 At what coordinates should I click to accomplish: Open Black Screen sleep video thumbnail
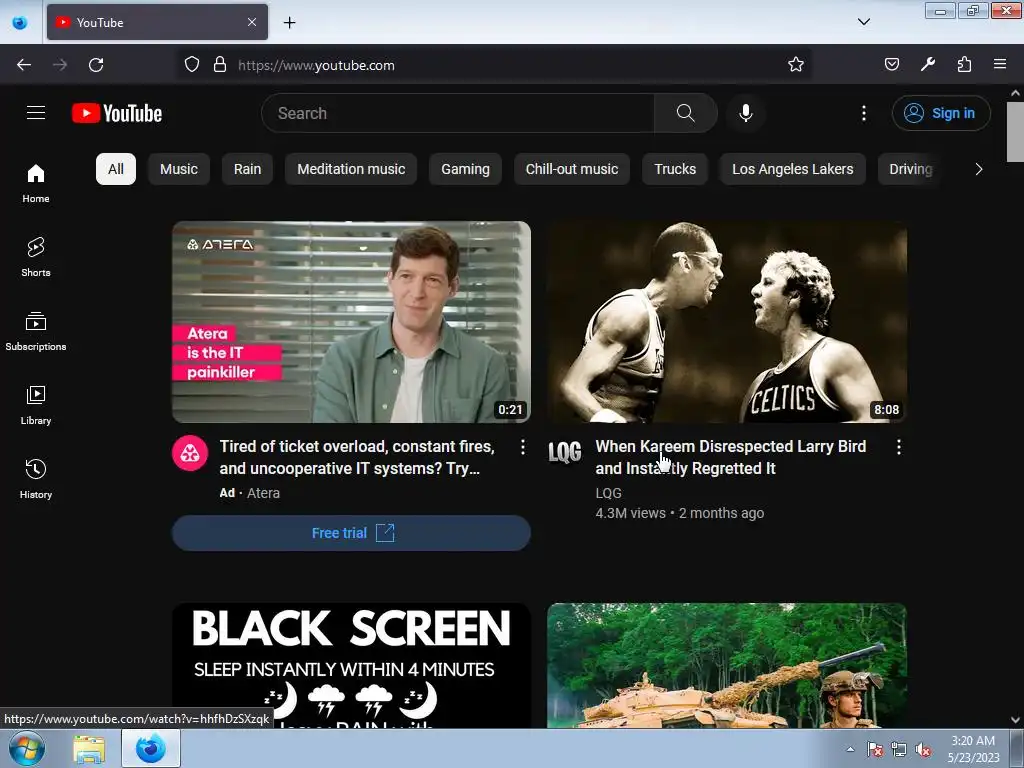(351, 665)
